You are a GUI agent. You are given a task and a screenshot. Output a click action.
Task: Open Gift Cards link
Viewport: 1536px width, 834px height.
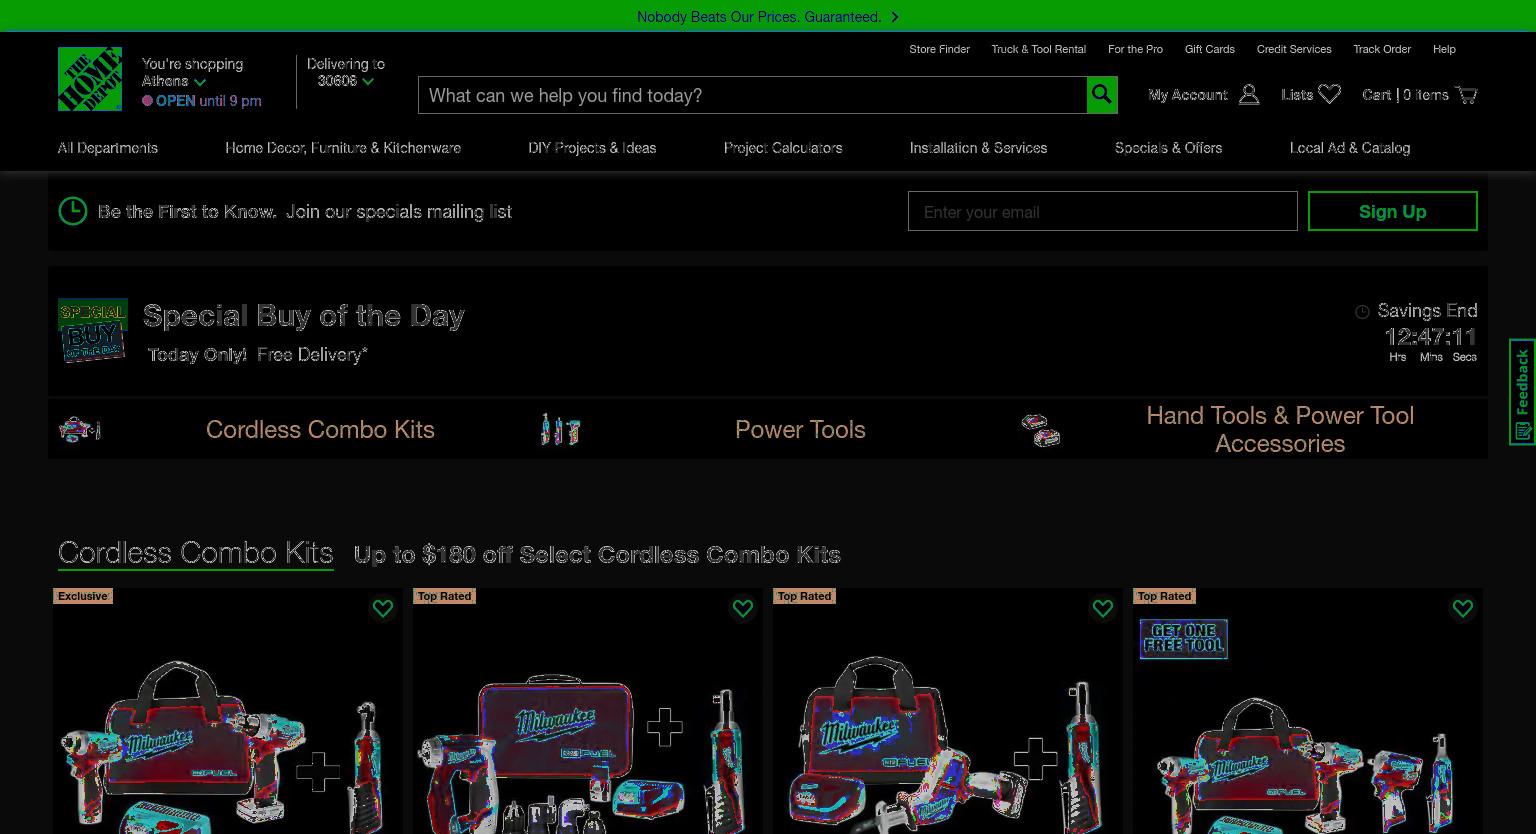pyautogui.click(x=1210, y=49)
